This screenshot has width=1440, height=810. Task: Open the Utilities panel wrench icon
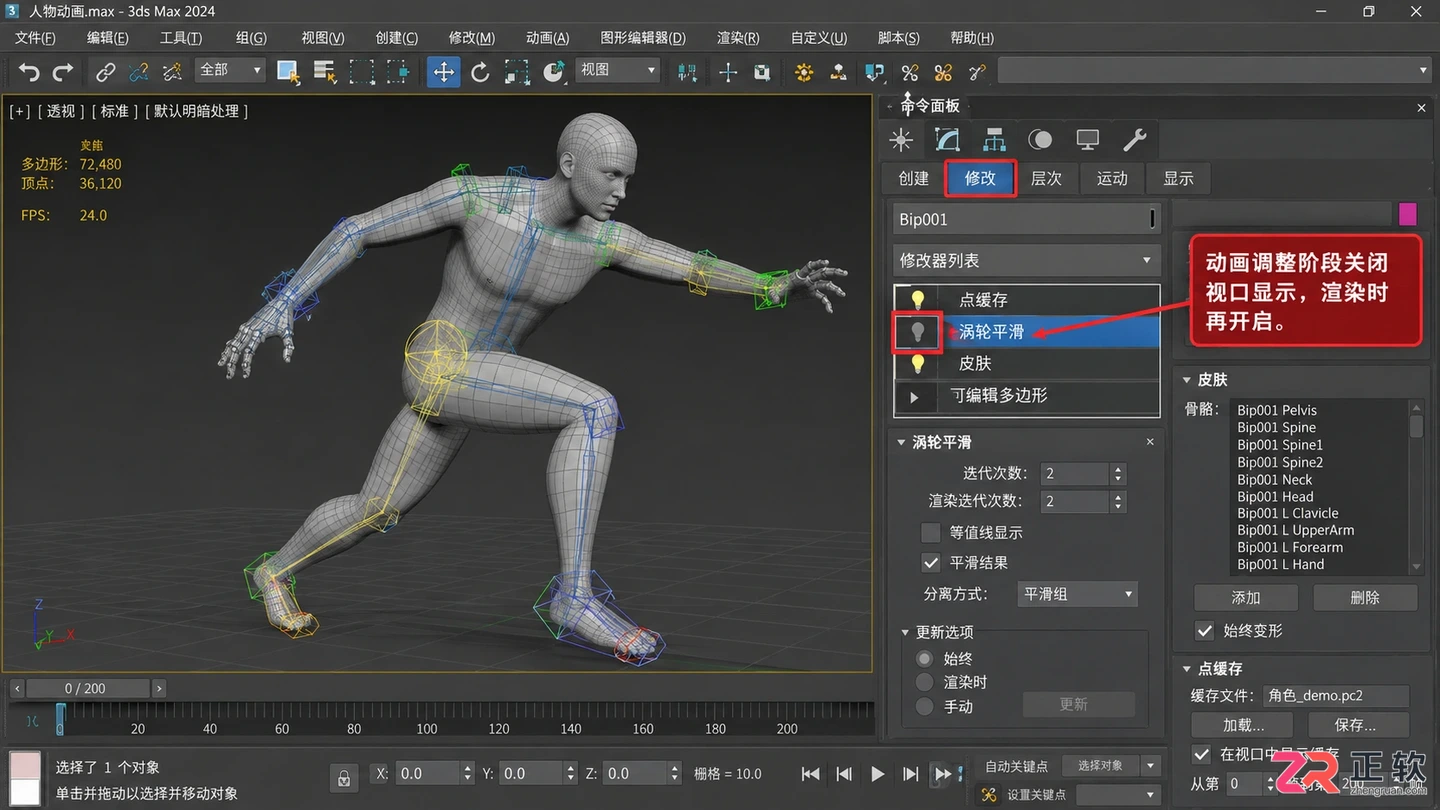[x=1134, y=140]
